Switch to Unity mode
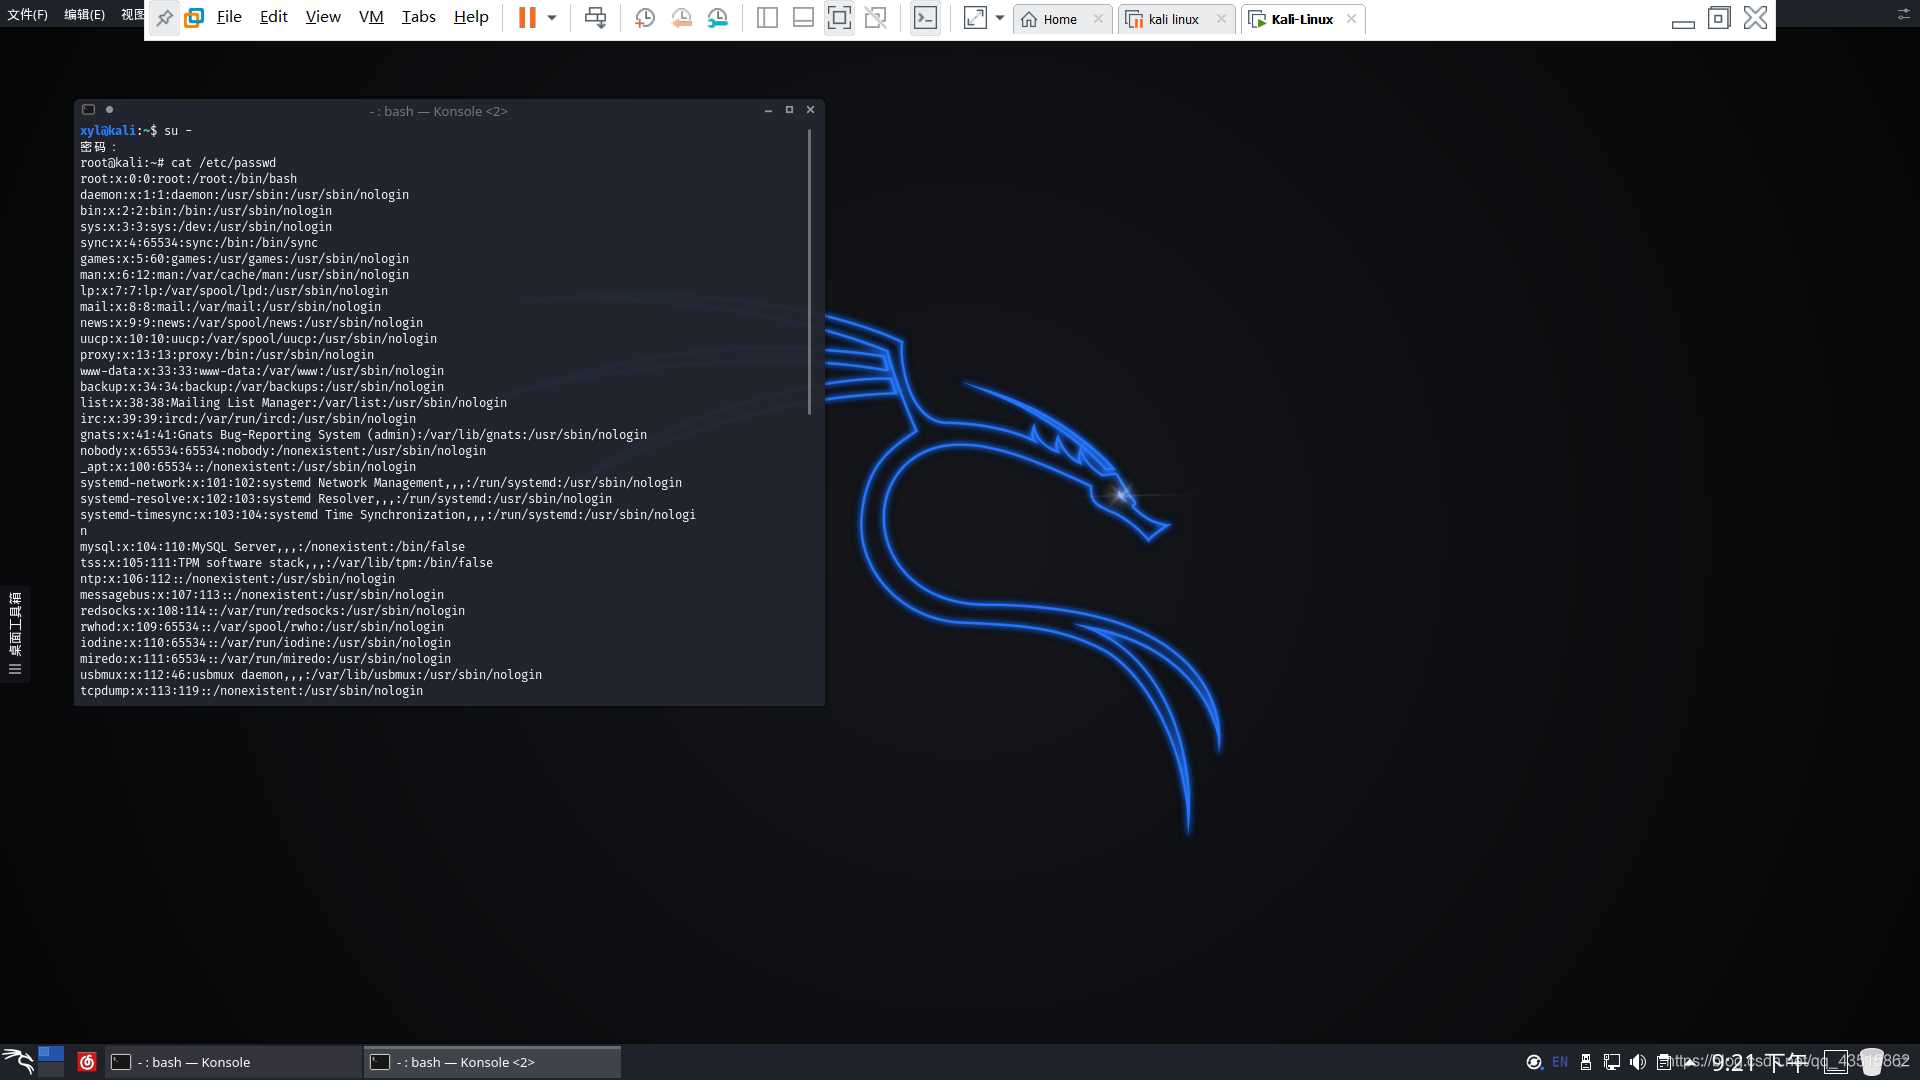Screen dimensions: 1920x1080 pyautogui.click(x=875, y=18)
